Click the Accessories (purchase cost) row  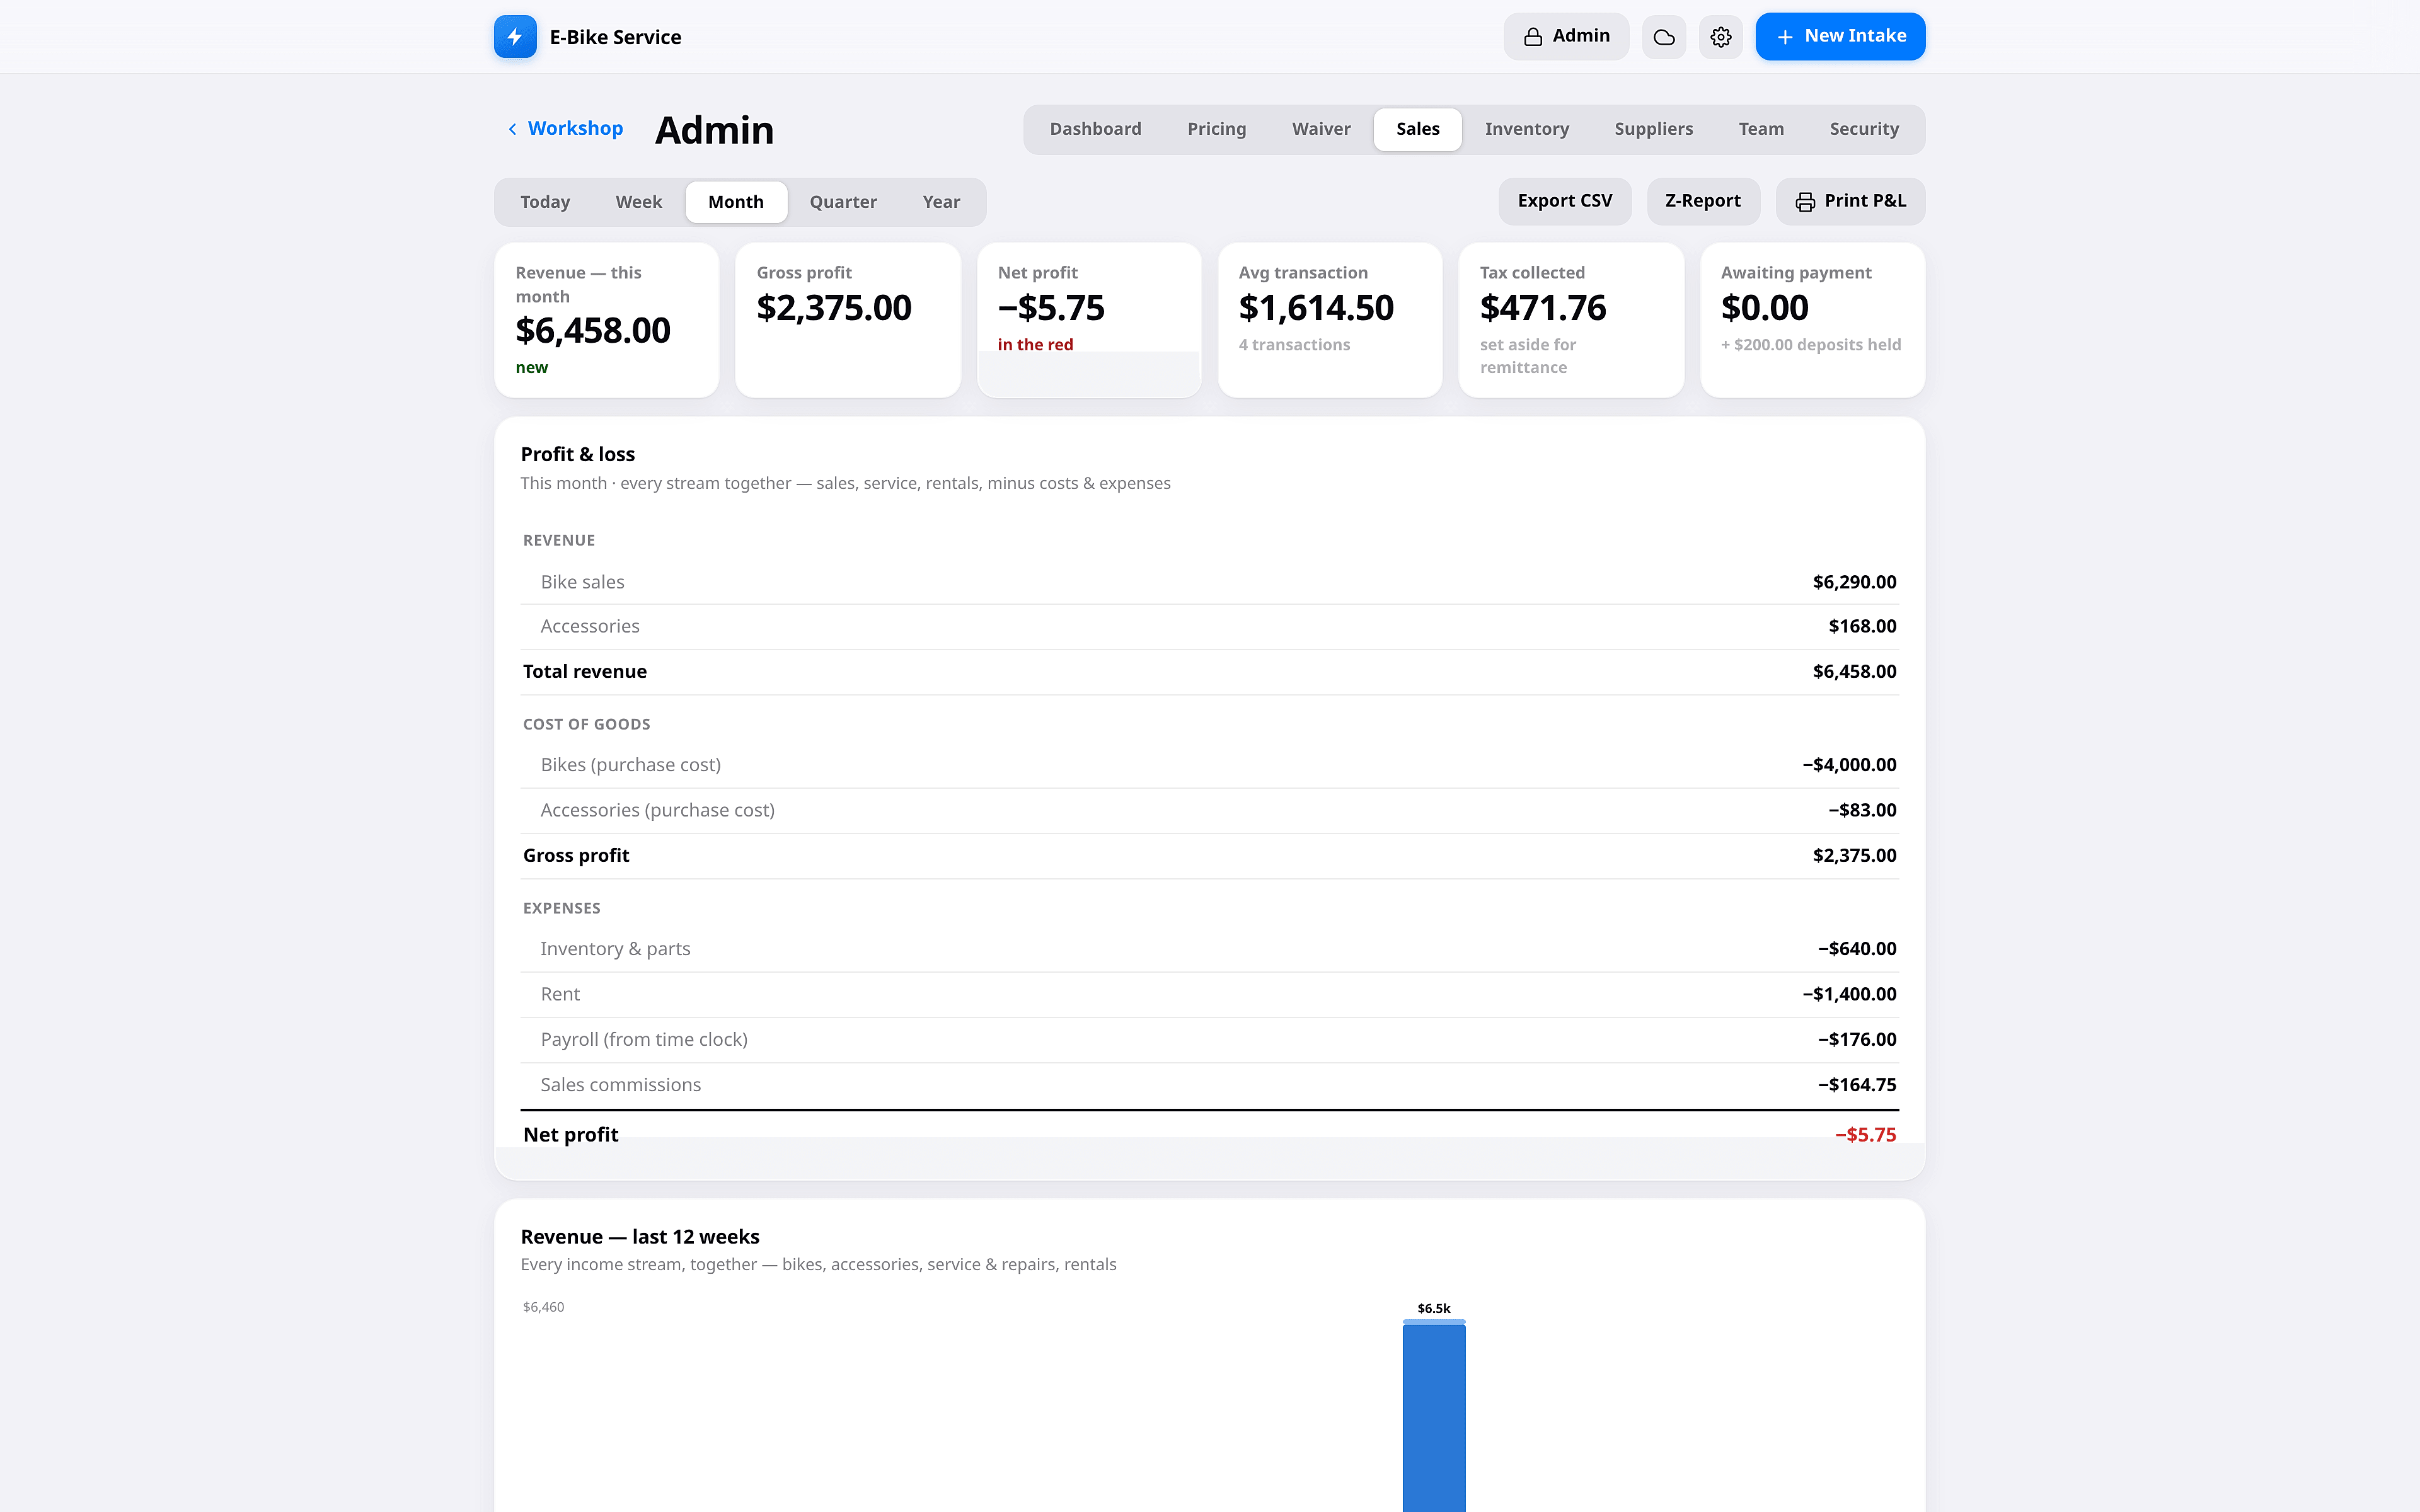click(x=1209, y=811)
